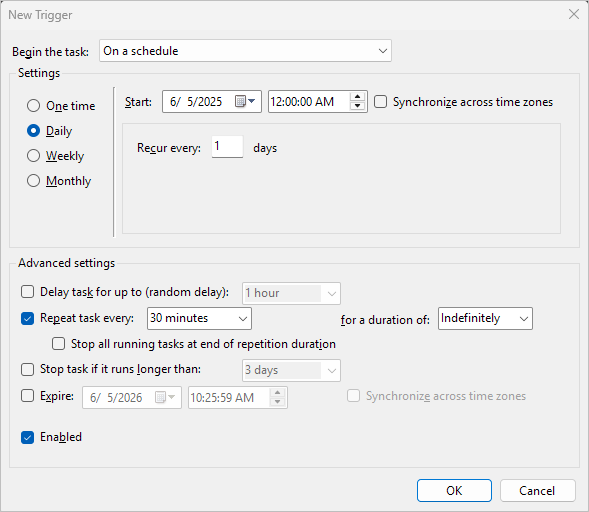Select the Daily radio button
The width and height of the screenshot is (589, 512).
point(33,131)
